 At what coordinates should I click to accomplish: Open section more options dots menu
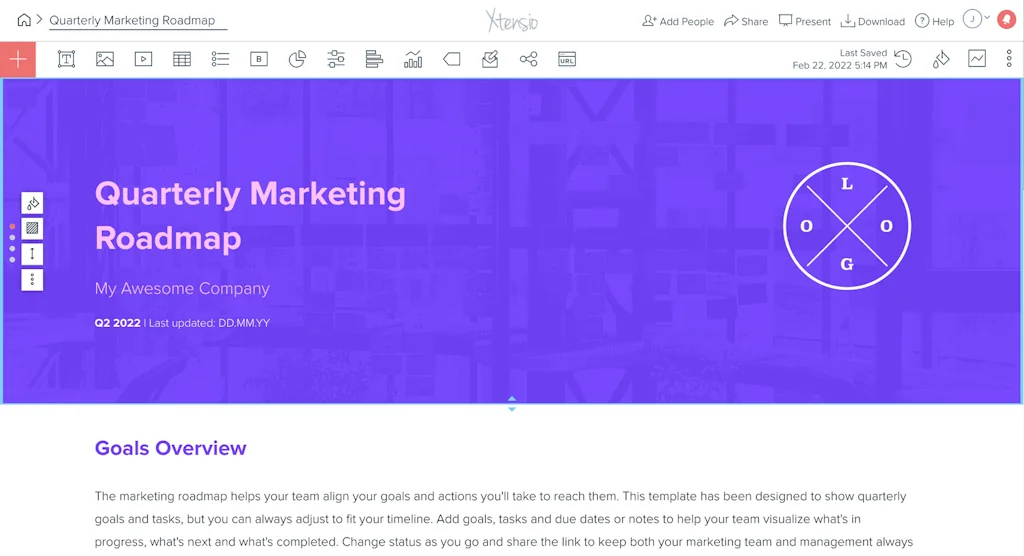tap(32, 279)
